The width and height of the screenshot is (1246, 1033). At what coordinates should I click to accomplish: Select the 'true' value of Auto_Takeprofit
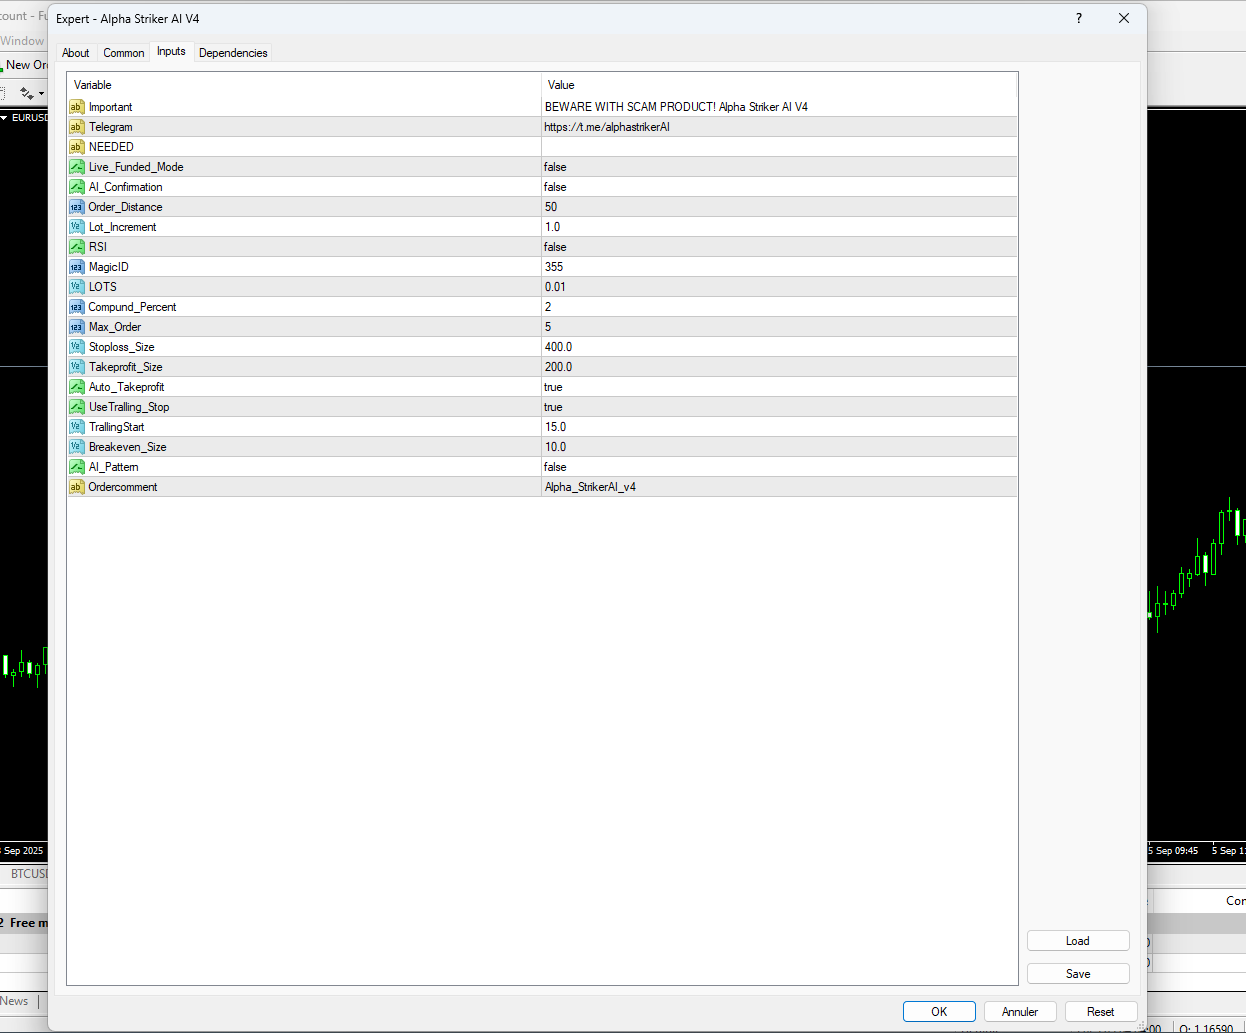779,387
